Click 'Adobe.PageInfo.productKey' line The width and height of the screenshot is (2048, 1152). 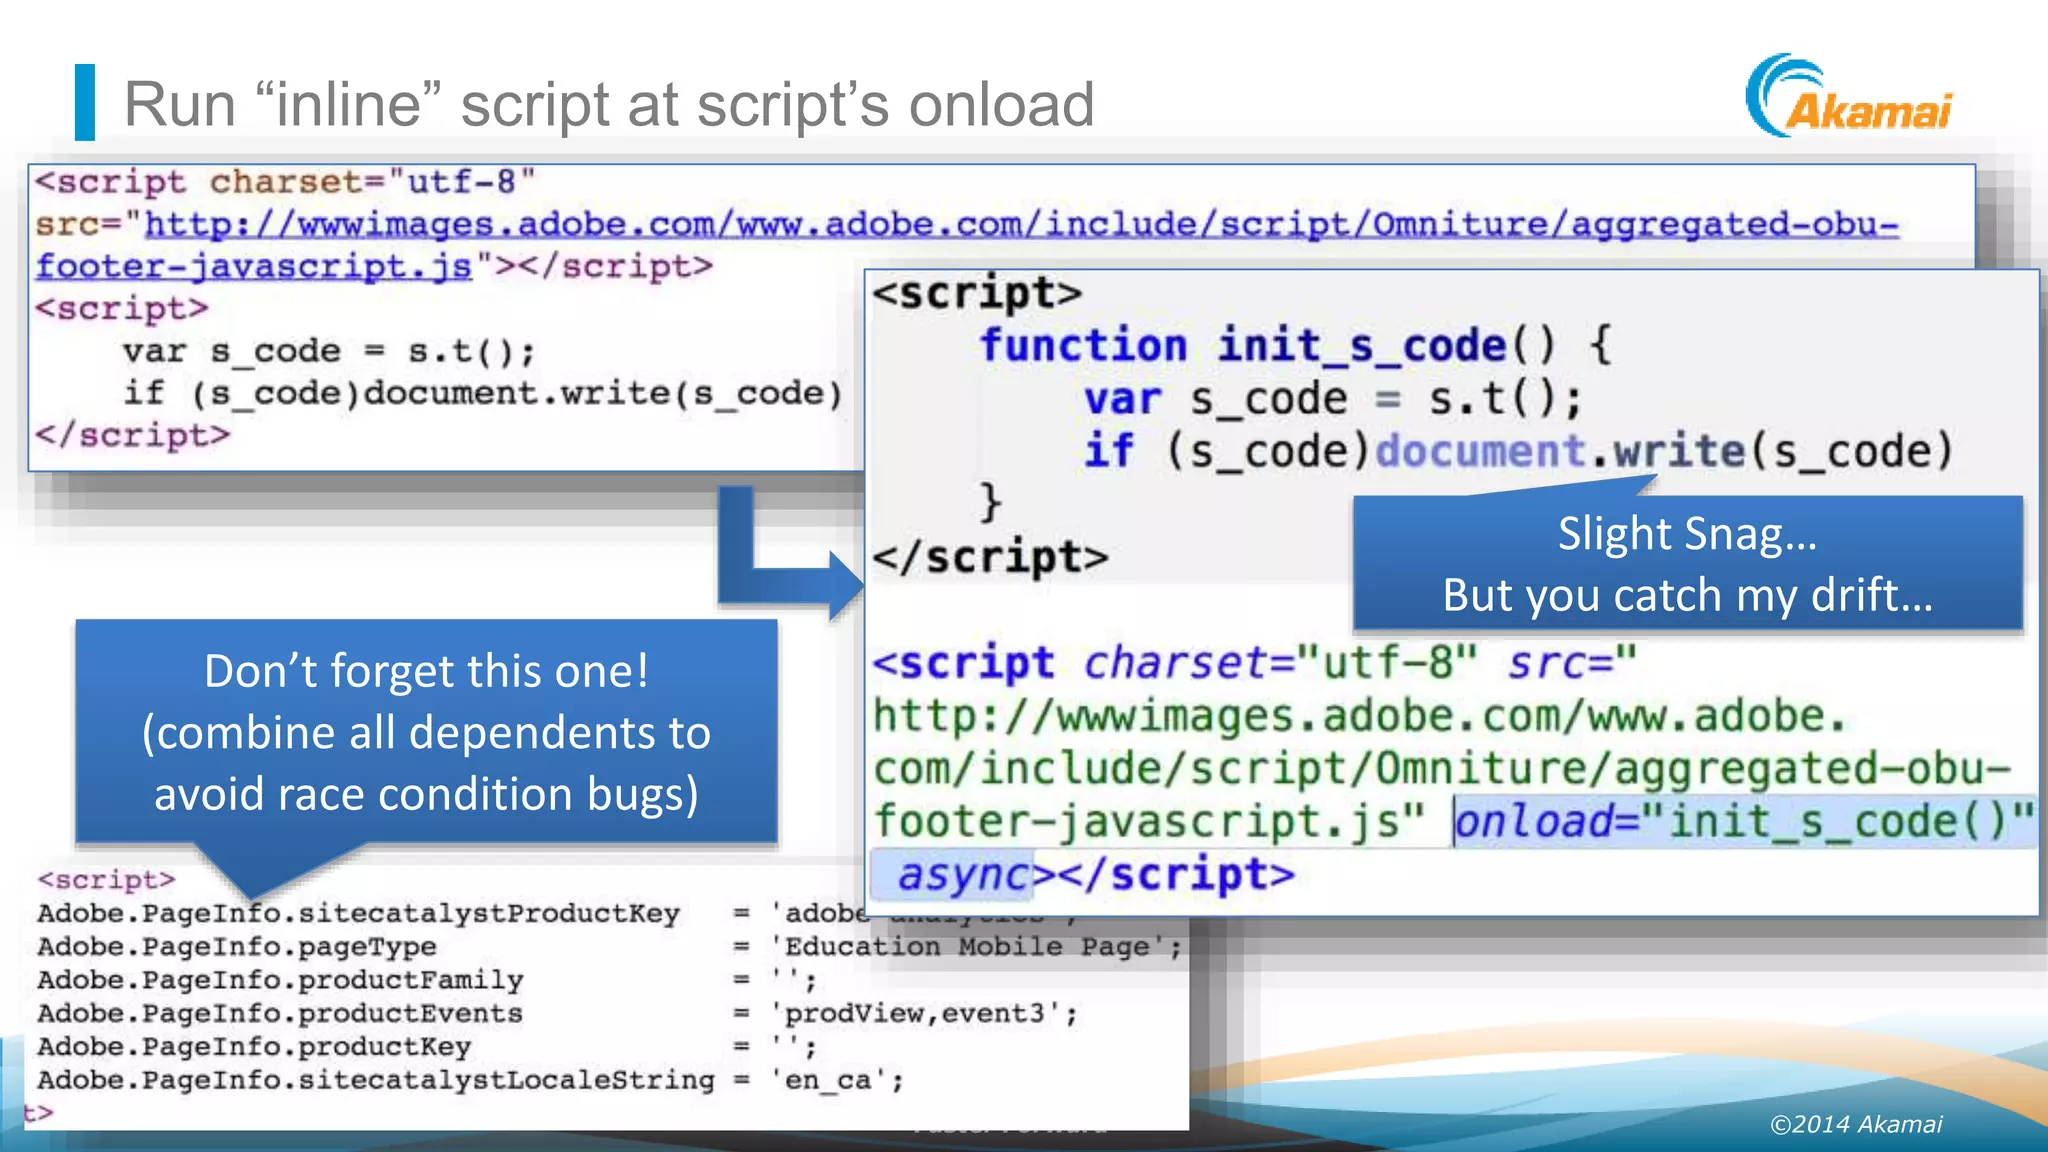254,1047
